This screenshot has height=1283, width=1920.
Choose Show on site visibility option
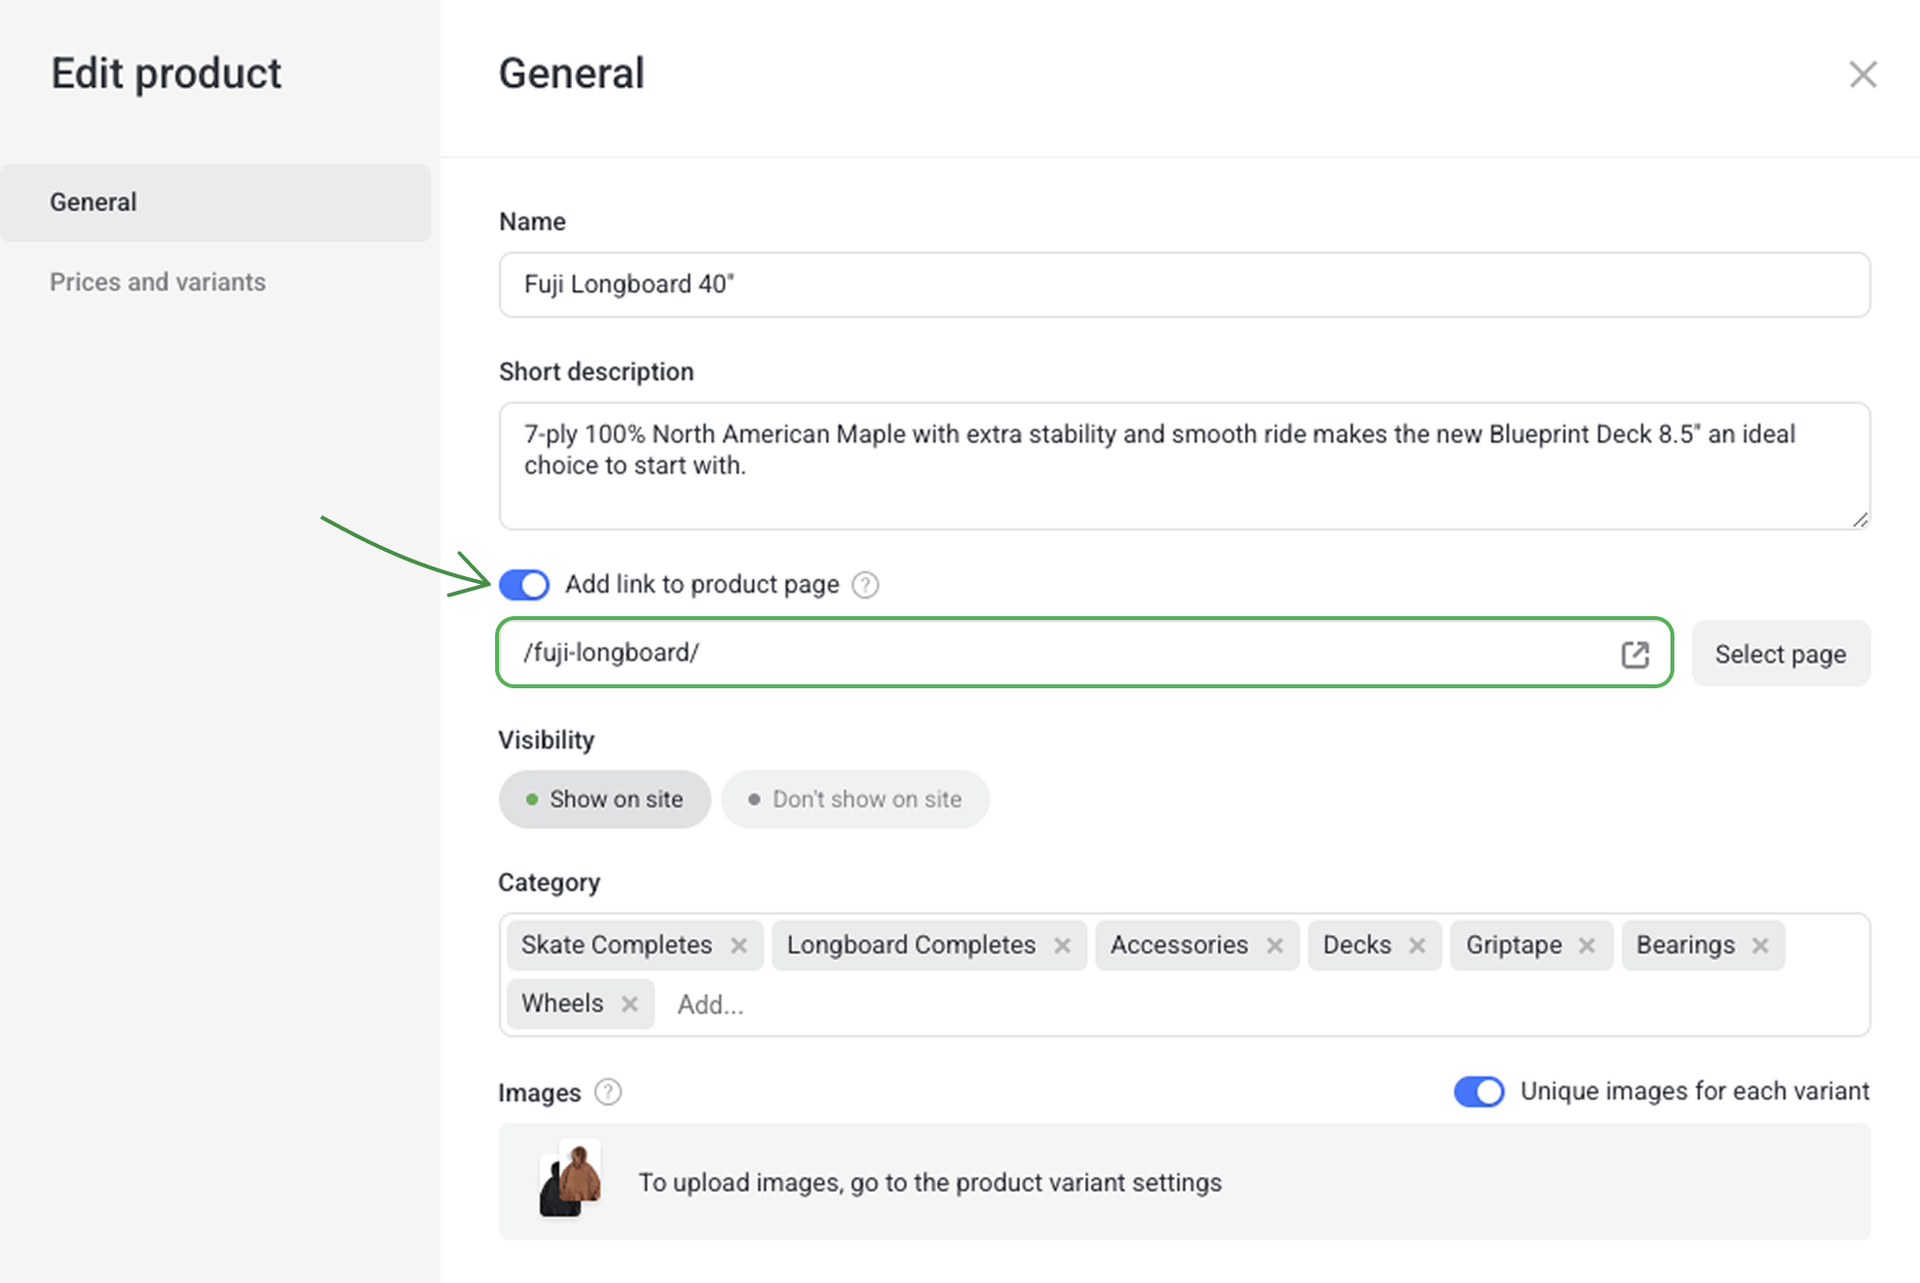pyautogui.click(x=604, y=799)
